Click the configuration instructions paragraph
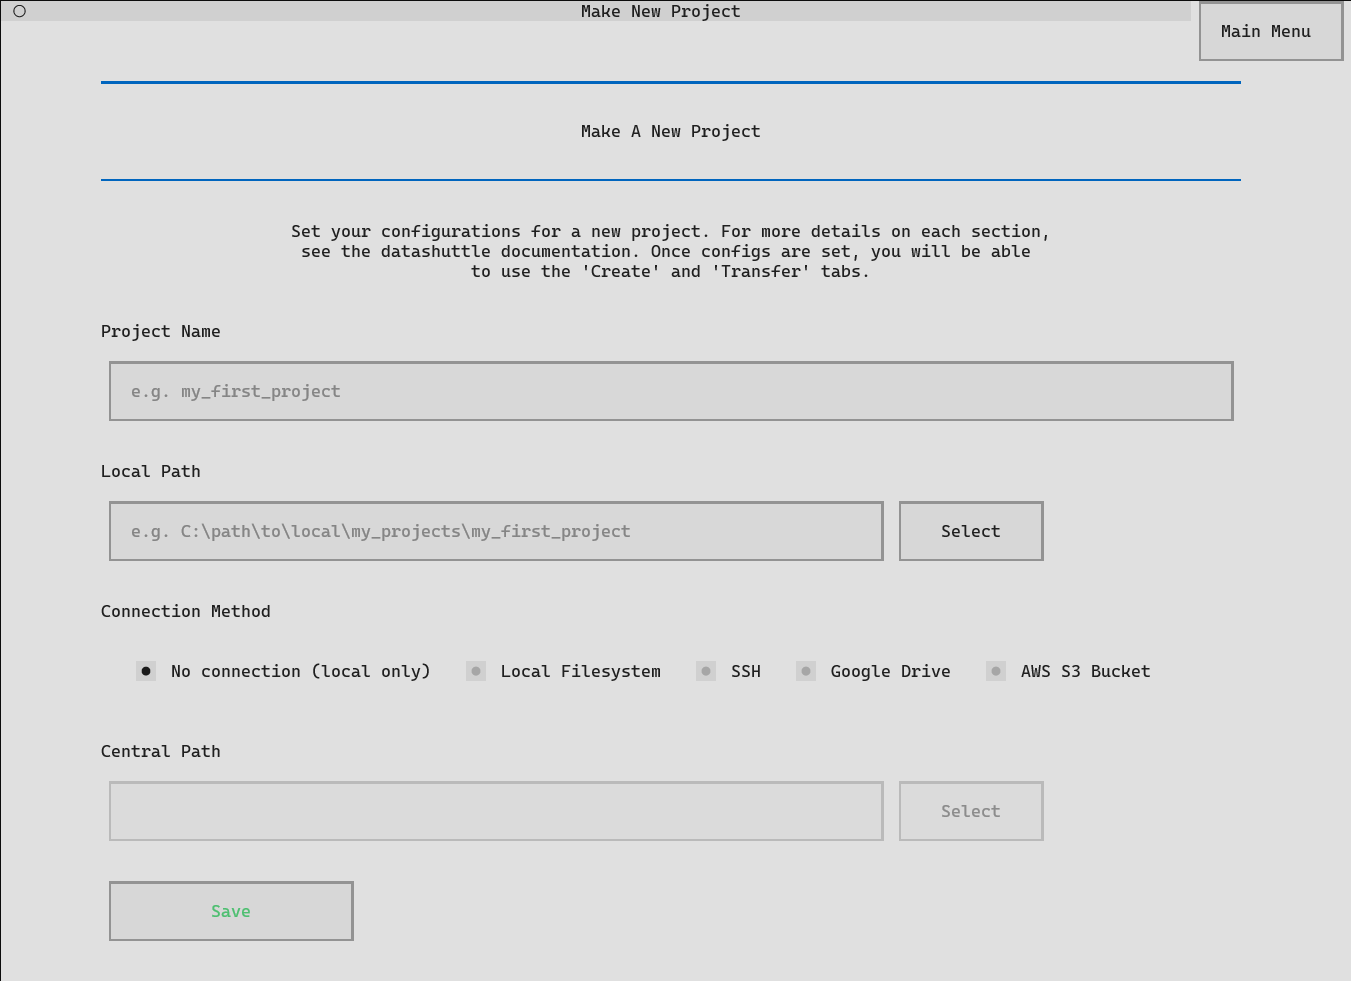 [x=670, y=251]
